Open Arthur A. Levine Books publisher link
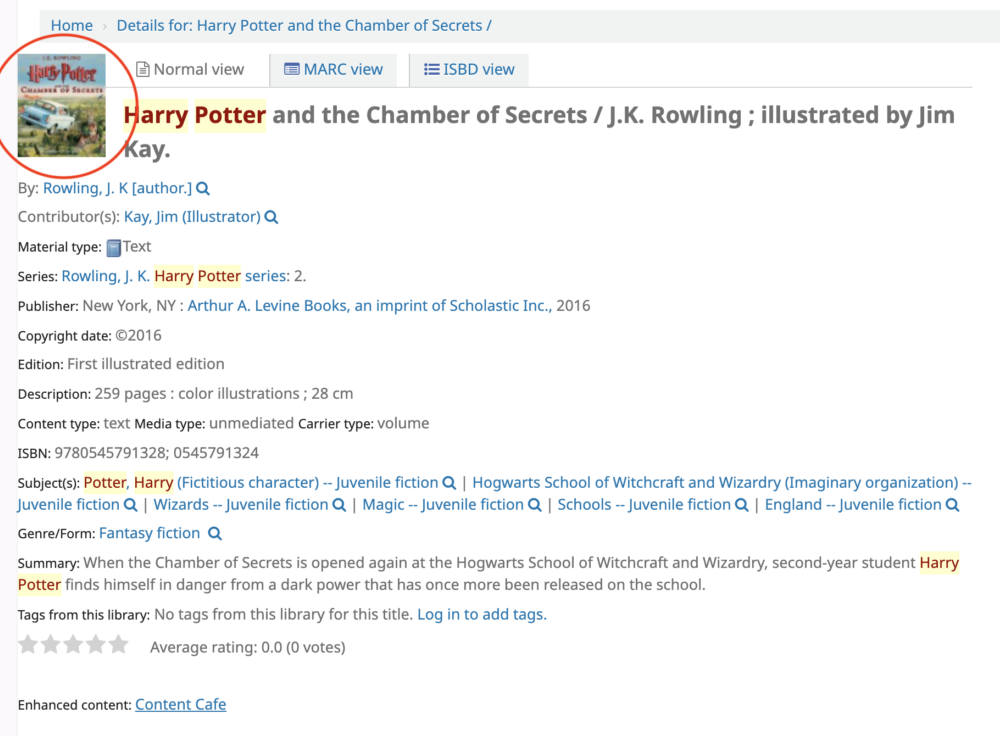This screenshot has height=736, width=1000. (x=369, y=305)
